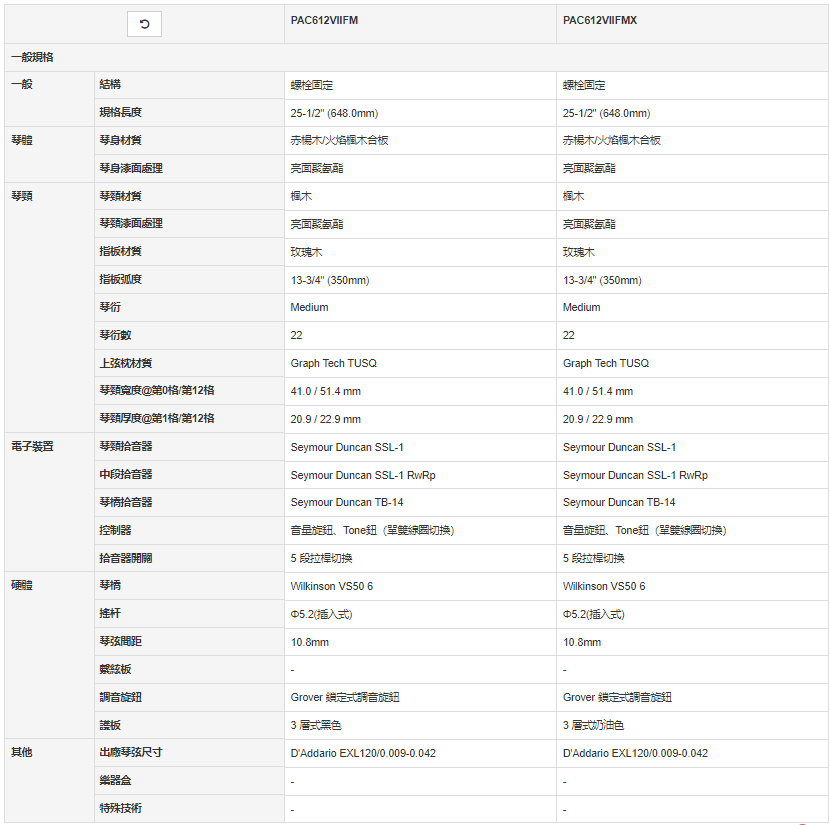This screenshot has width=830, height=825.
Task: Click 20.9 / 22.9 mm under PAC612VIIFM
Action: pos(326,420)
